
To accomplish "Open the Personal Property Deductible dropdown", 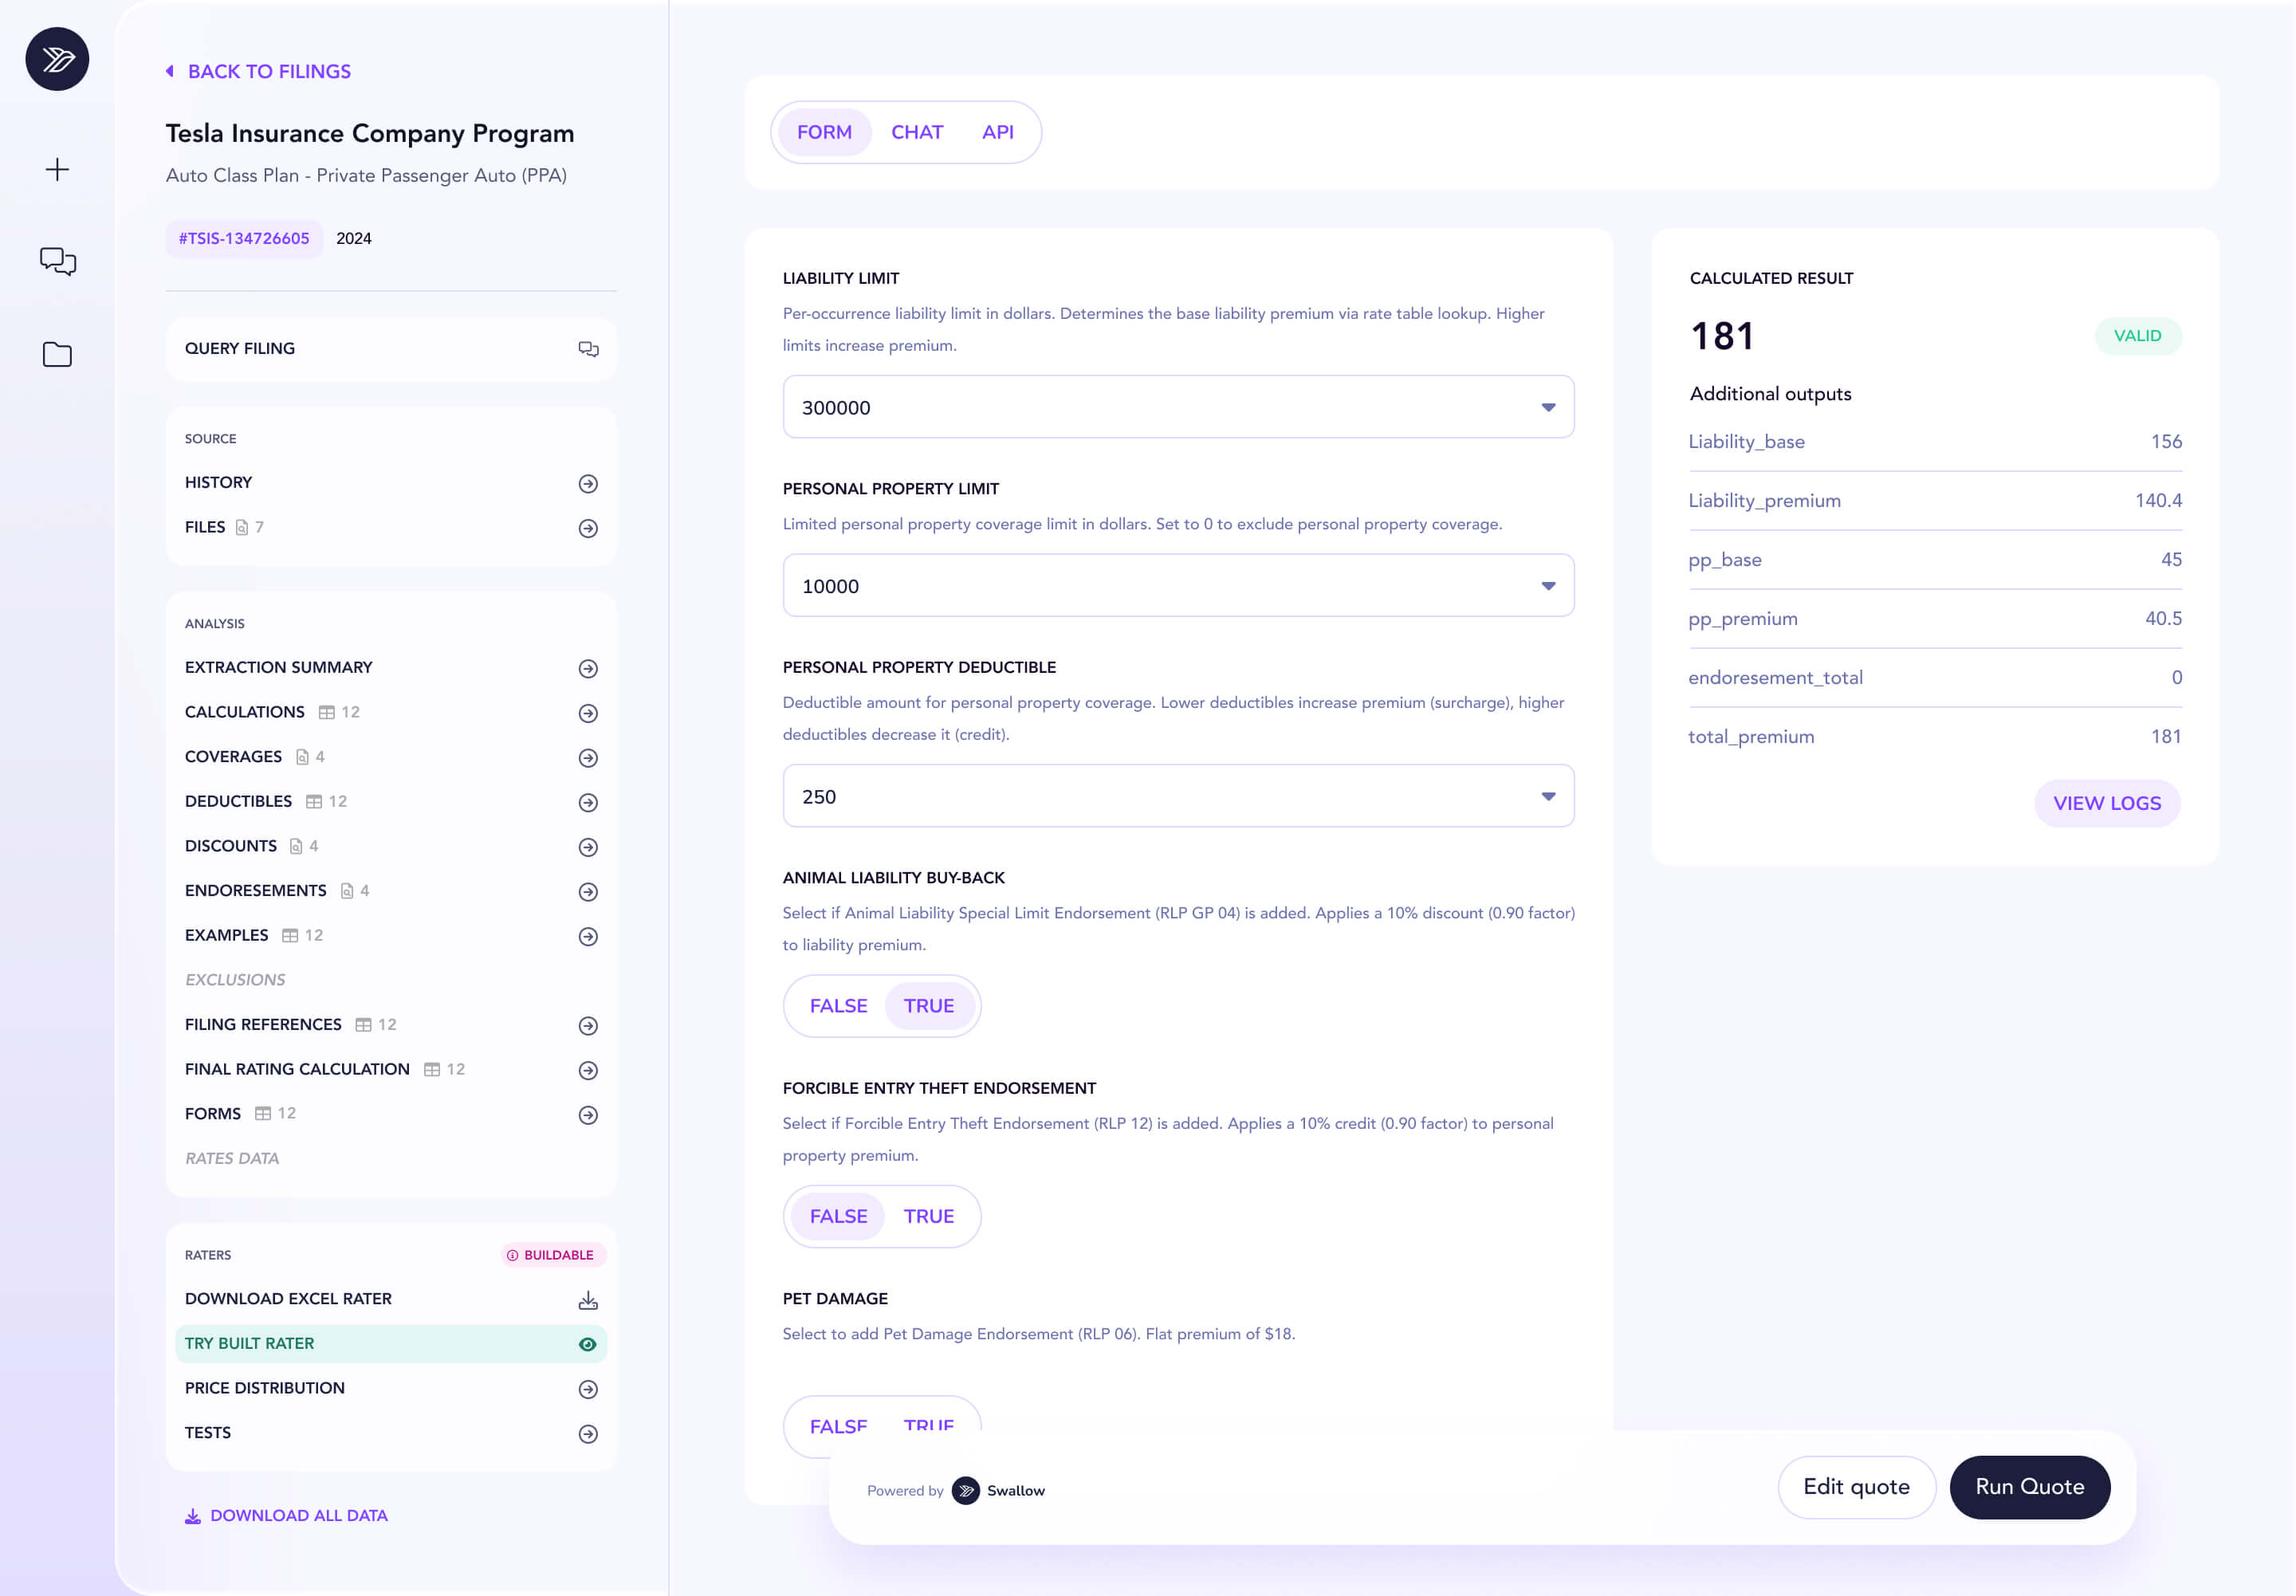I will 1178,797.
